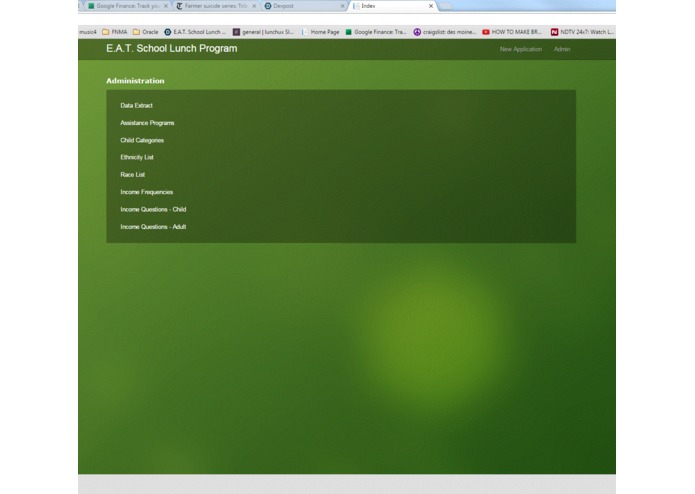The image size is (695, 494).
Task: Open Assistance Programs admin page
Action: click(147, 123)
